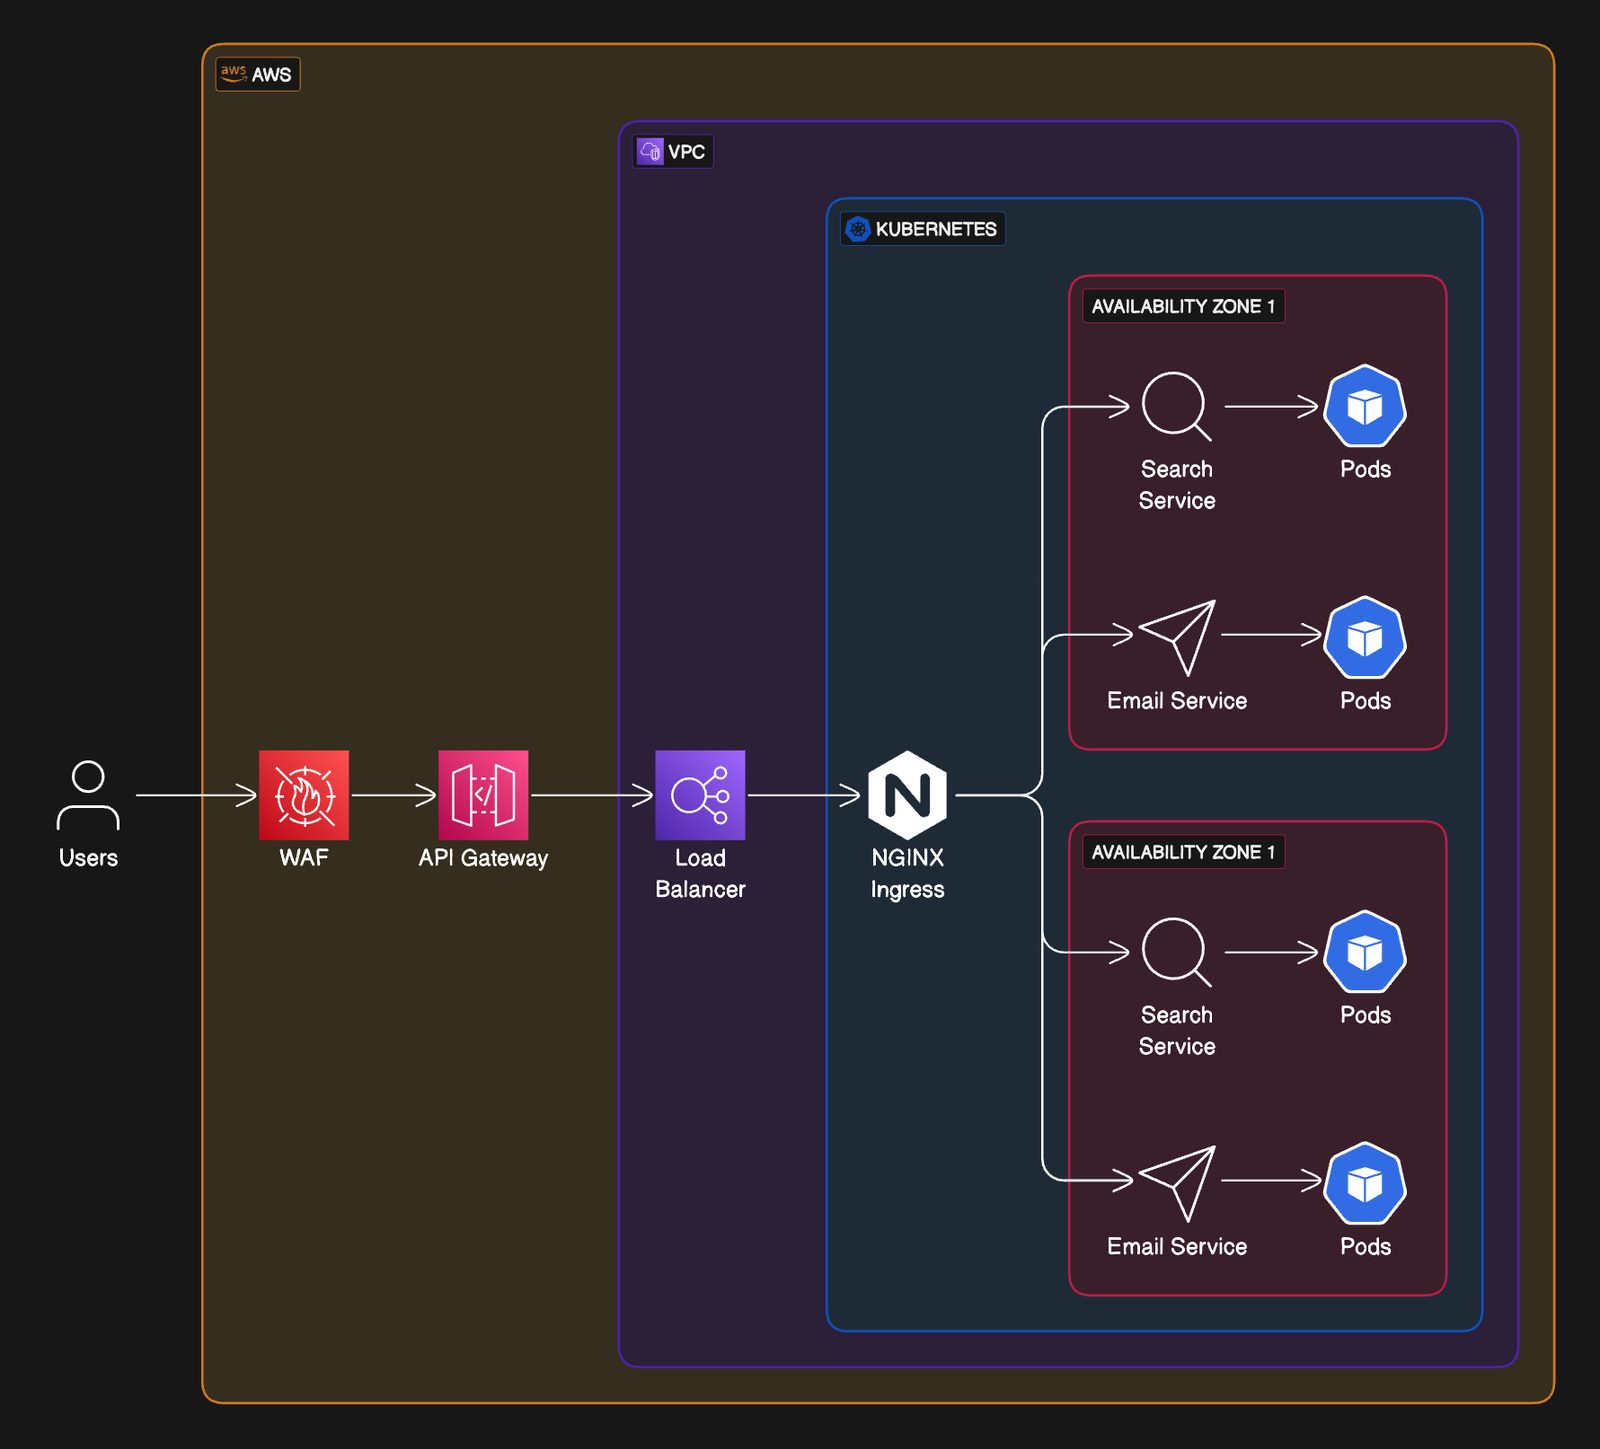Click the VPC group title text
This screenshot has height=1449, width=1600.
pos(686,152)
